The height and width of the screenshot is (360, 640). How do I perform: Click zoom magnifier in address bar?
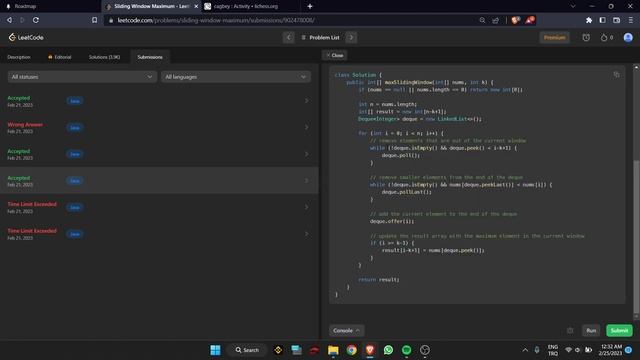click(482, 20)
